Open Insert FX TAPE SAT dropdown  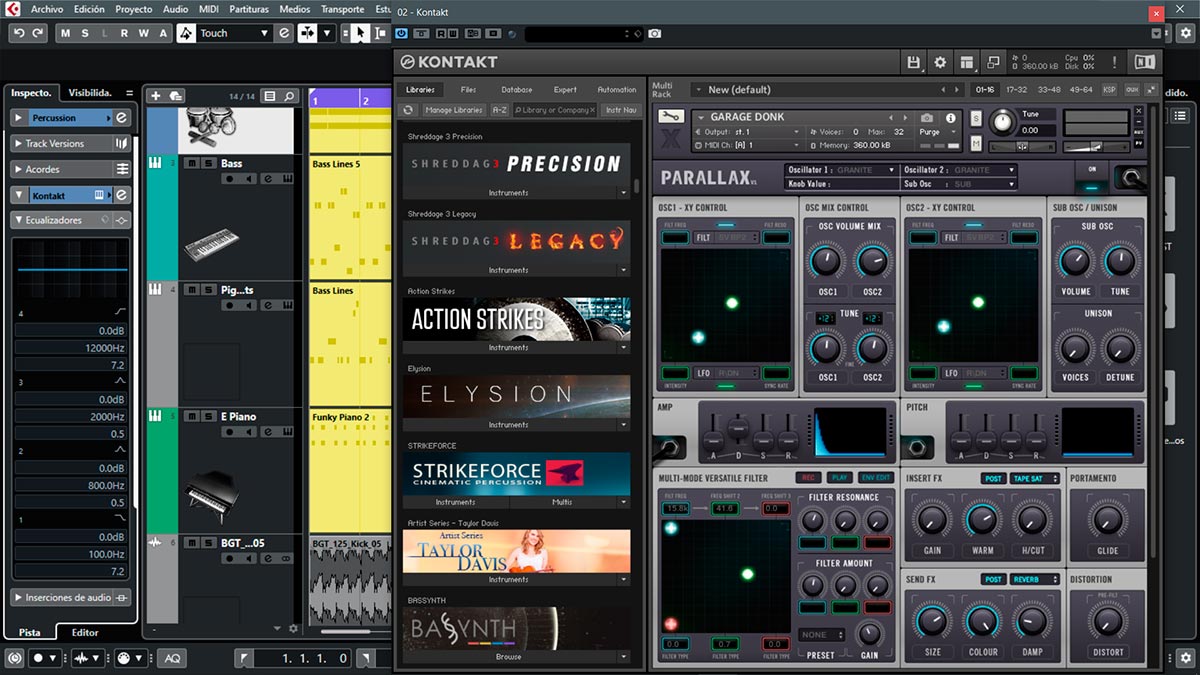pos(1034,479)
